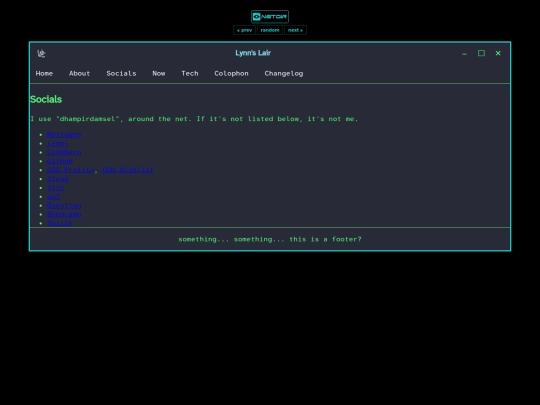Image resolution: width=540 pixels, height=405 pixels.
Task: Click the Lynn's Lair window logo icon
Action: point(41,53)
